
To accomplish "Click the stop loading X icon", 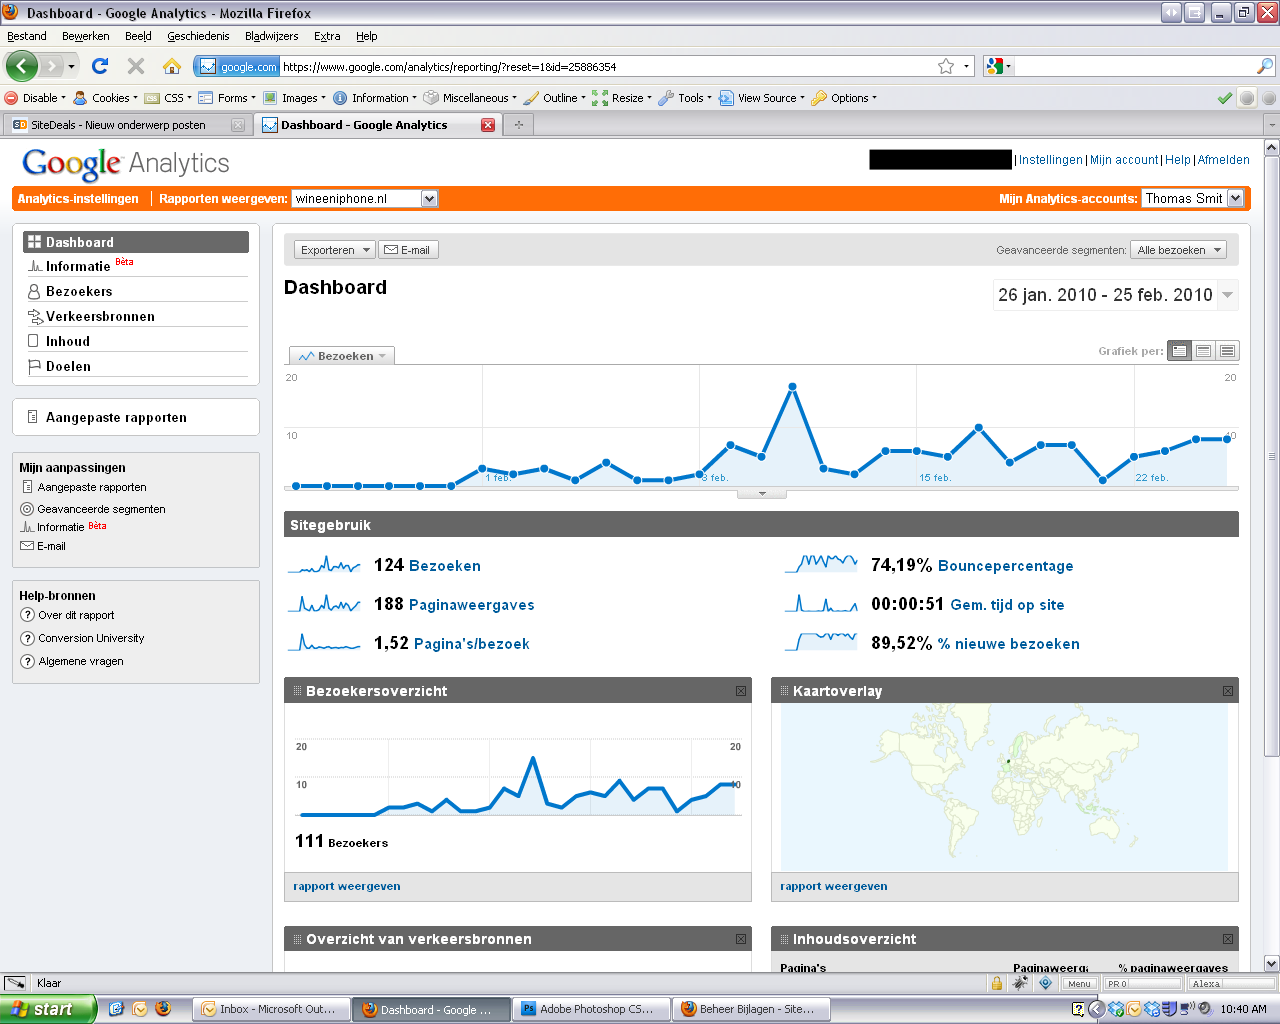I will [136, 66].
